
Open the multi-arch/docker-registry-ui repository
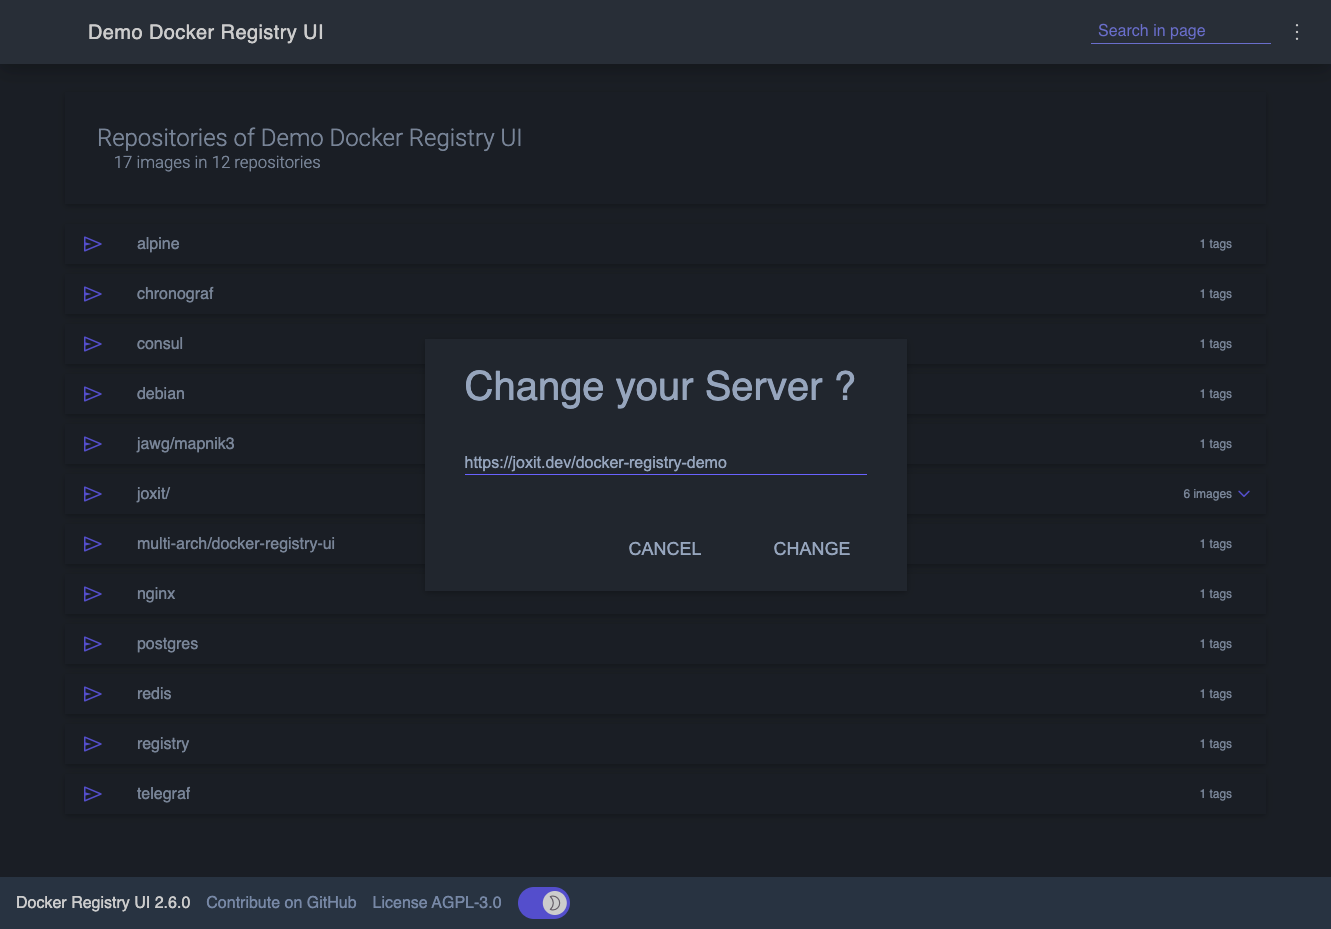tap(665, 544)
